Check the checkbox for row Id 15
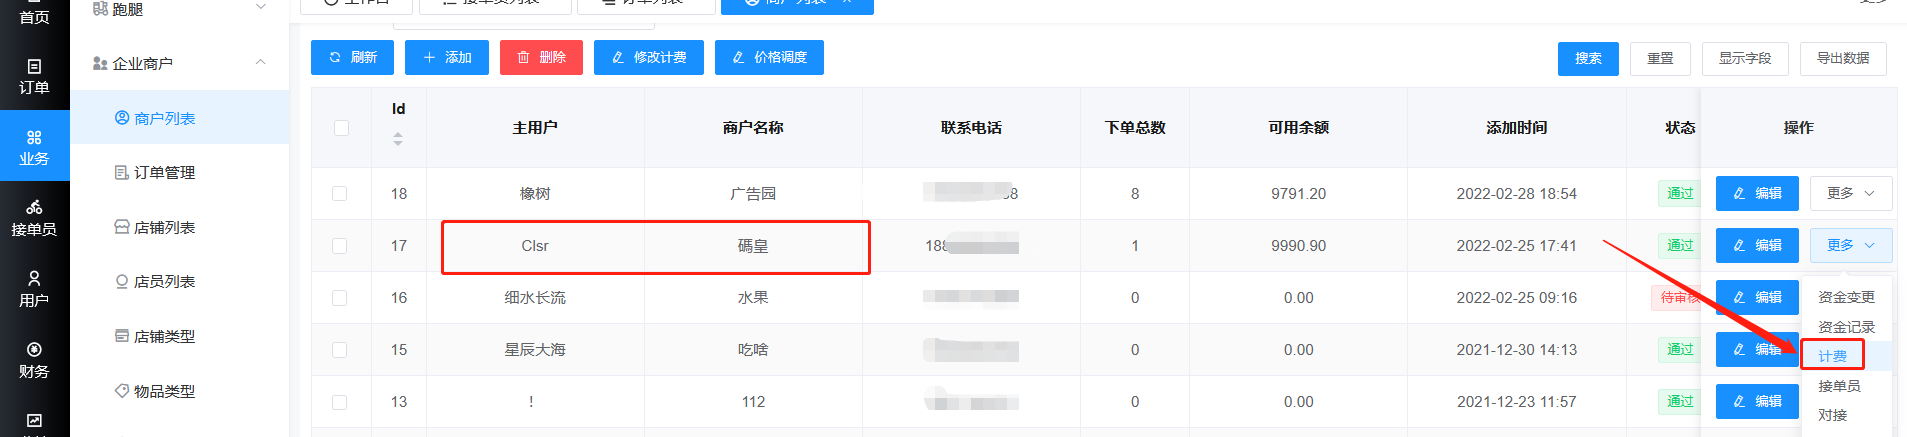The width and height of the screenshot is (1907, 437). pyautogui.click(x=340, y=350)
